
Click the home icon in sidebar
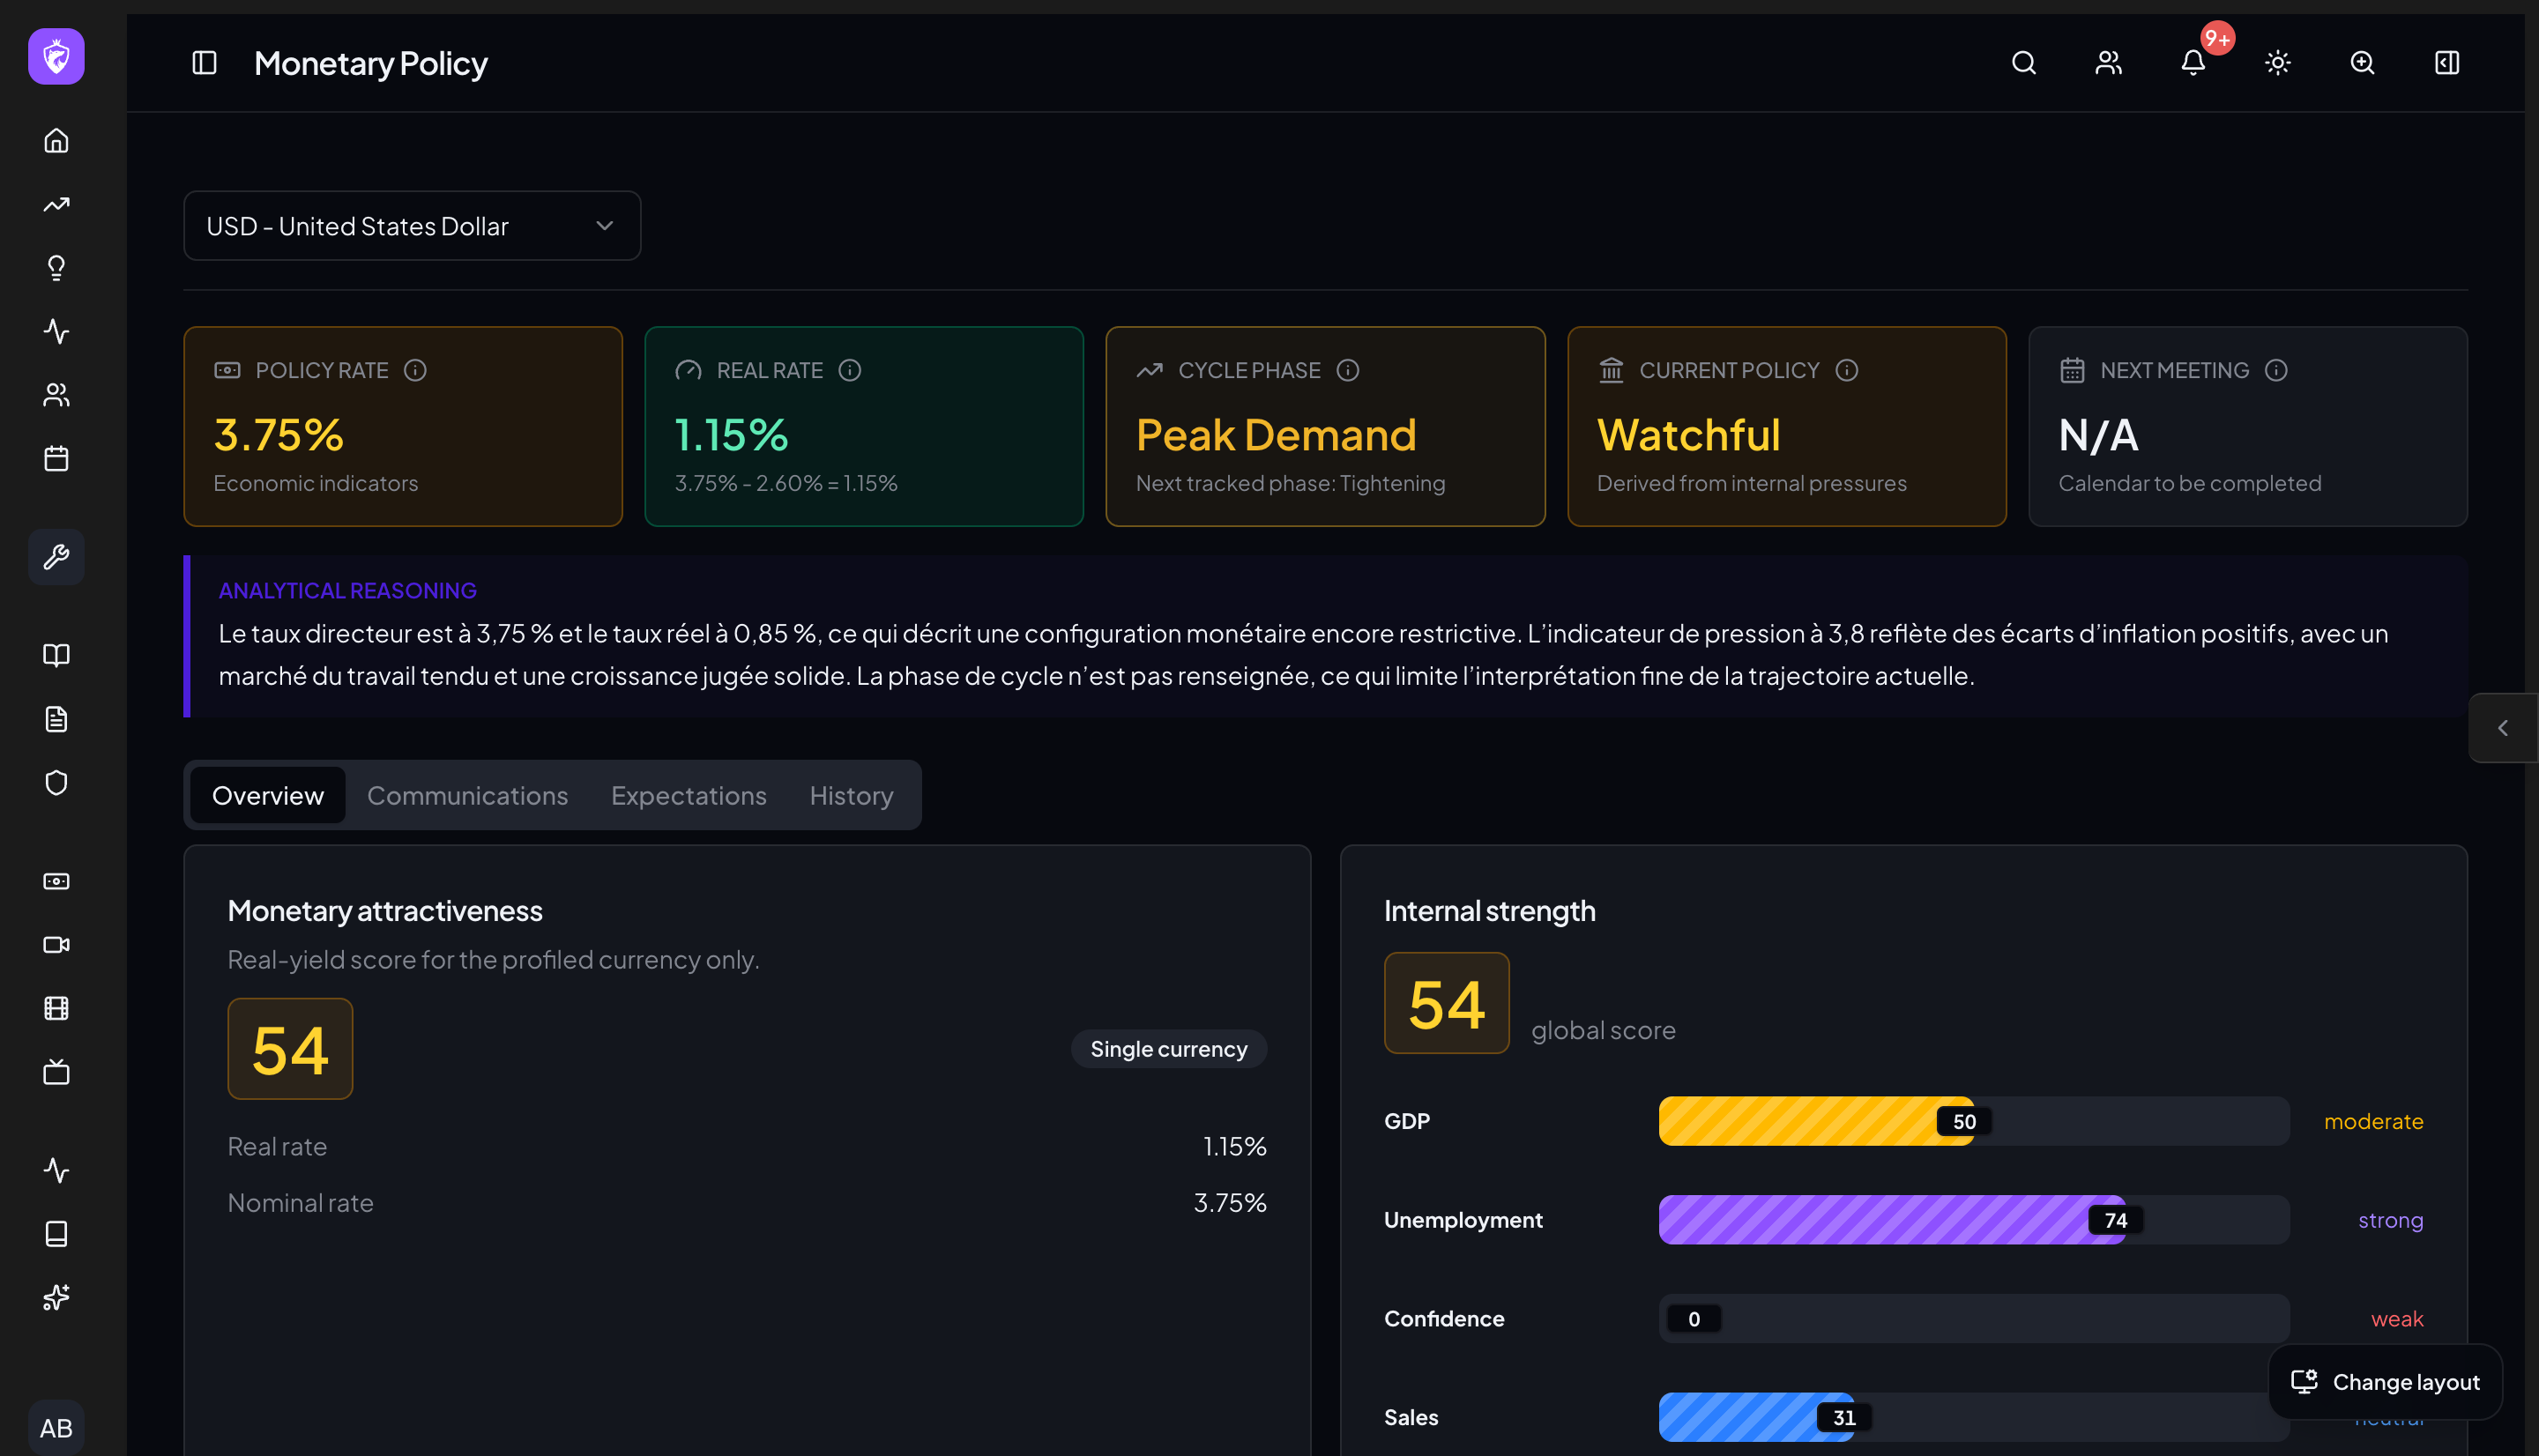tap(56, 140)
